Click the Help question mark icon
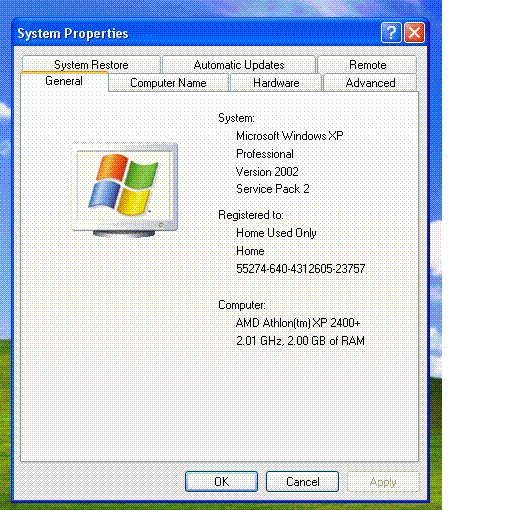Viewport: 512px width, 510px height. click(391, 33)
